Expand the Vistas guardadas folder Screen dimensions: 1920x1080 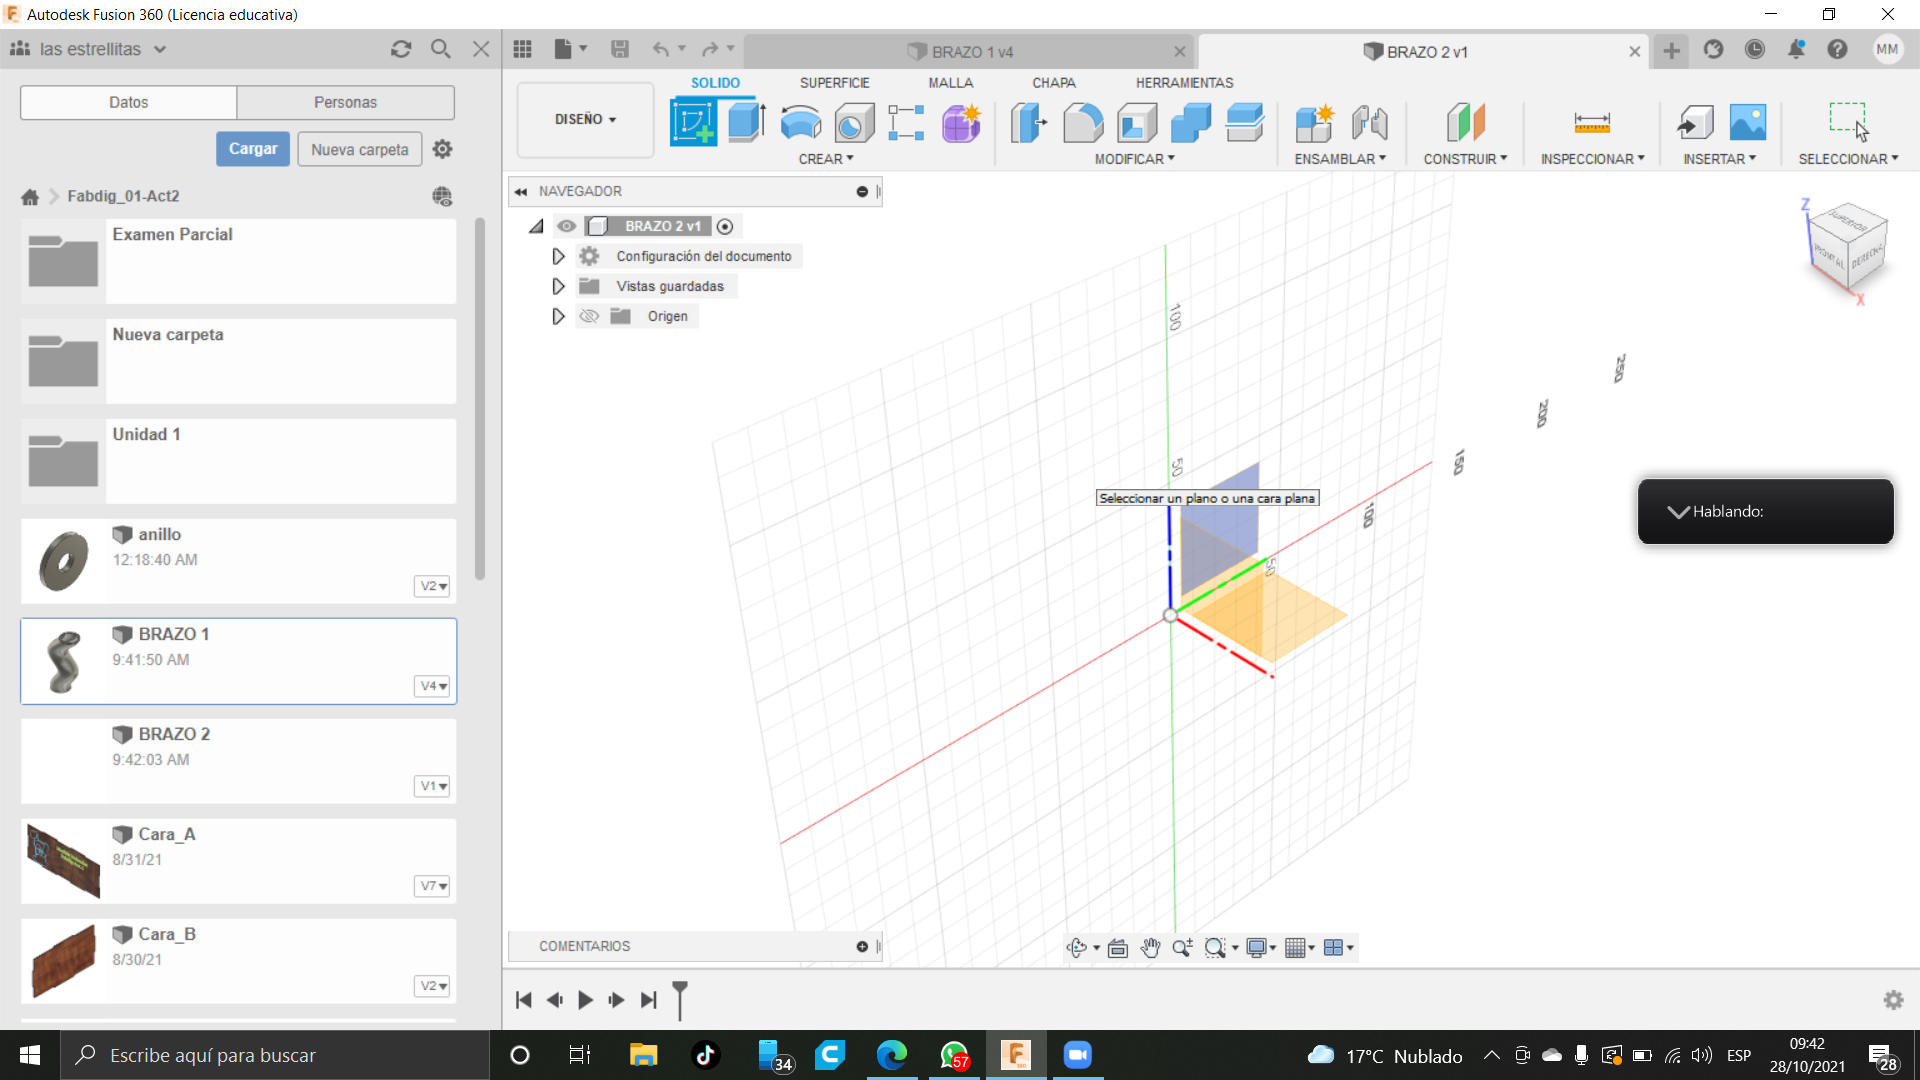click(558, 286)
